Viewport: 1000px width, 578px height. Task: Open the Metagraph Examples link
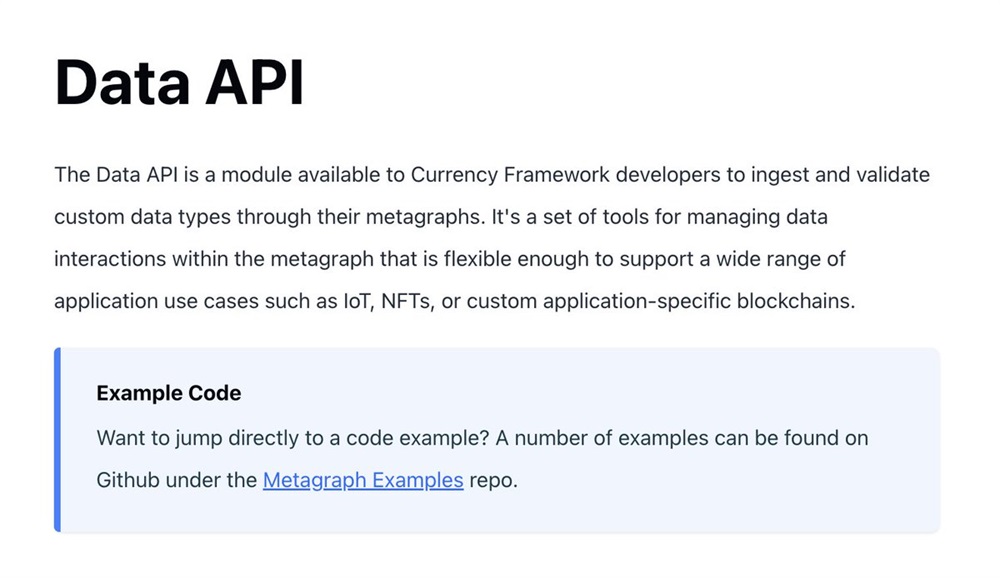point(363,480)
